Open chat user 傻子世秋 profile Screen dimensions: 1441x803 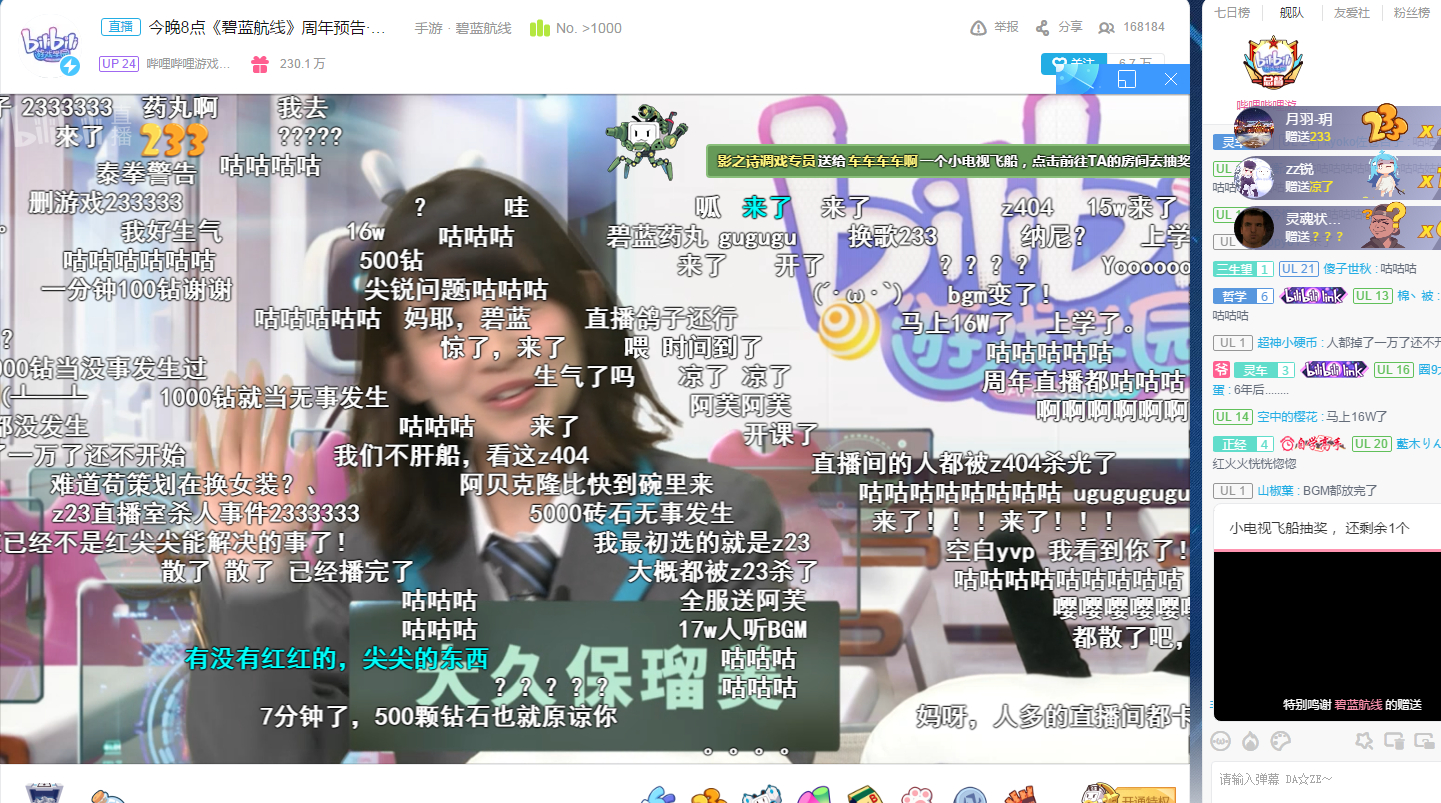tap(1348, 269)
